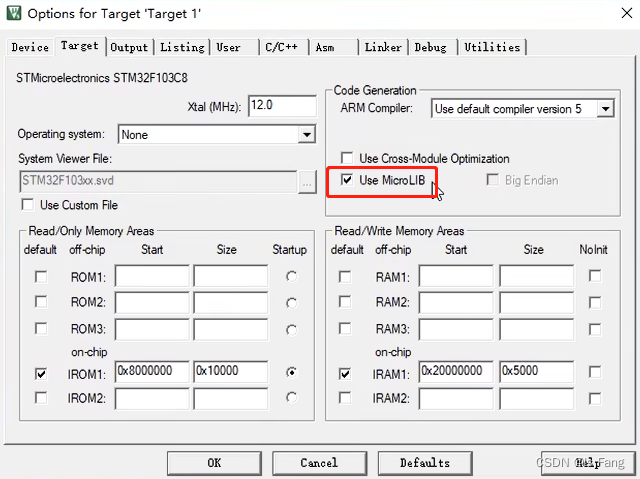Switch to the Device tab
Viewport: 640px width, 479px height.
30,47
